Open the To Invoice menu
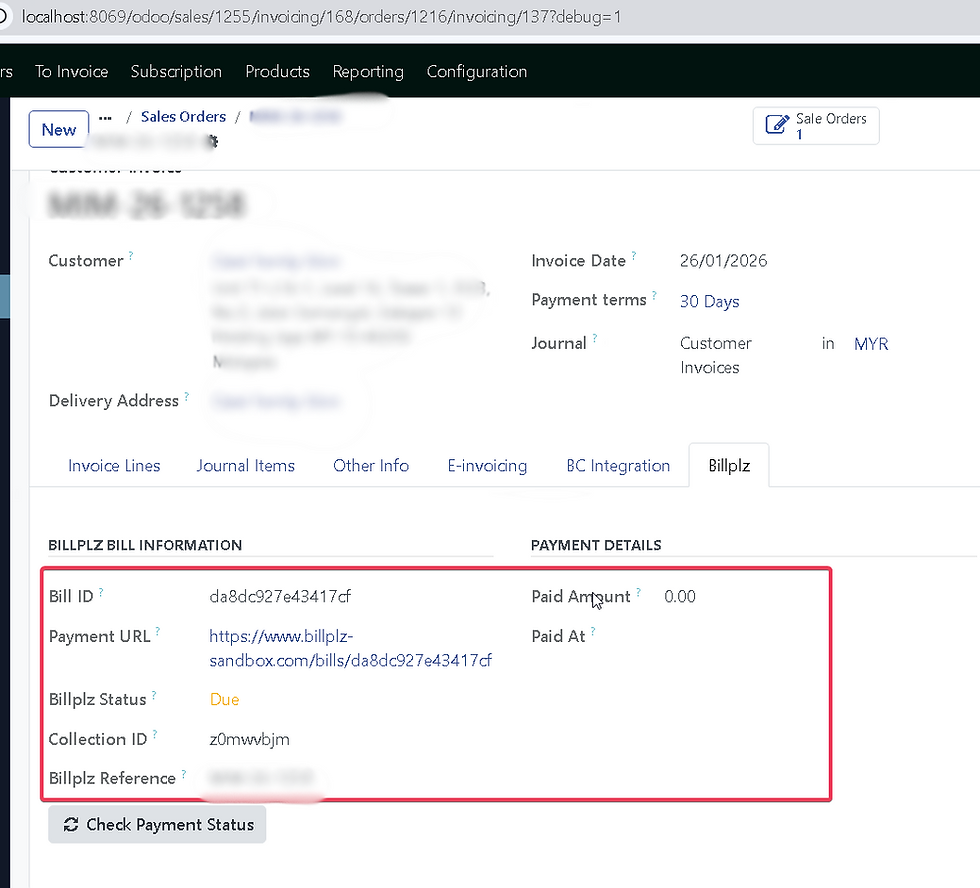Screen dimensions: 980x888 (x=71, y=71)
